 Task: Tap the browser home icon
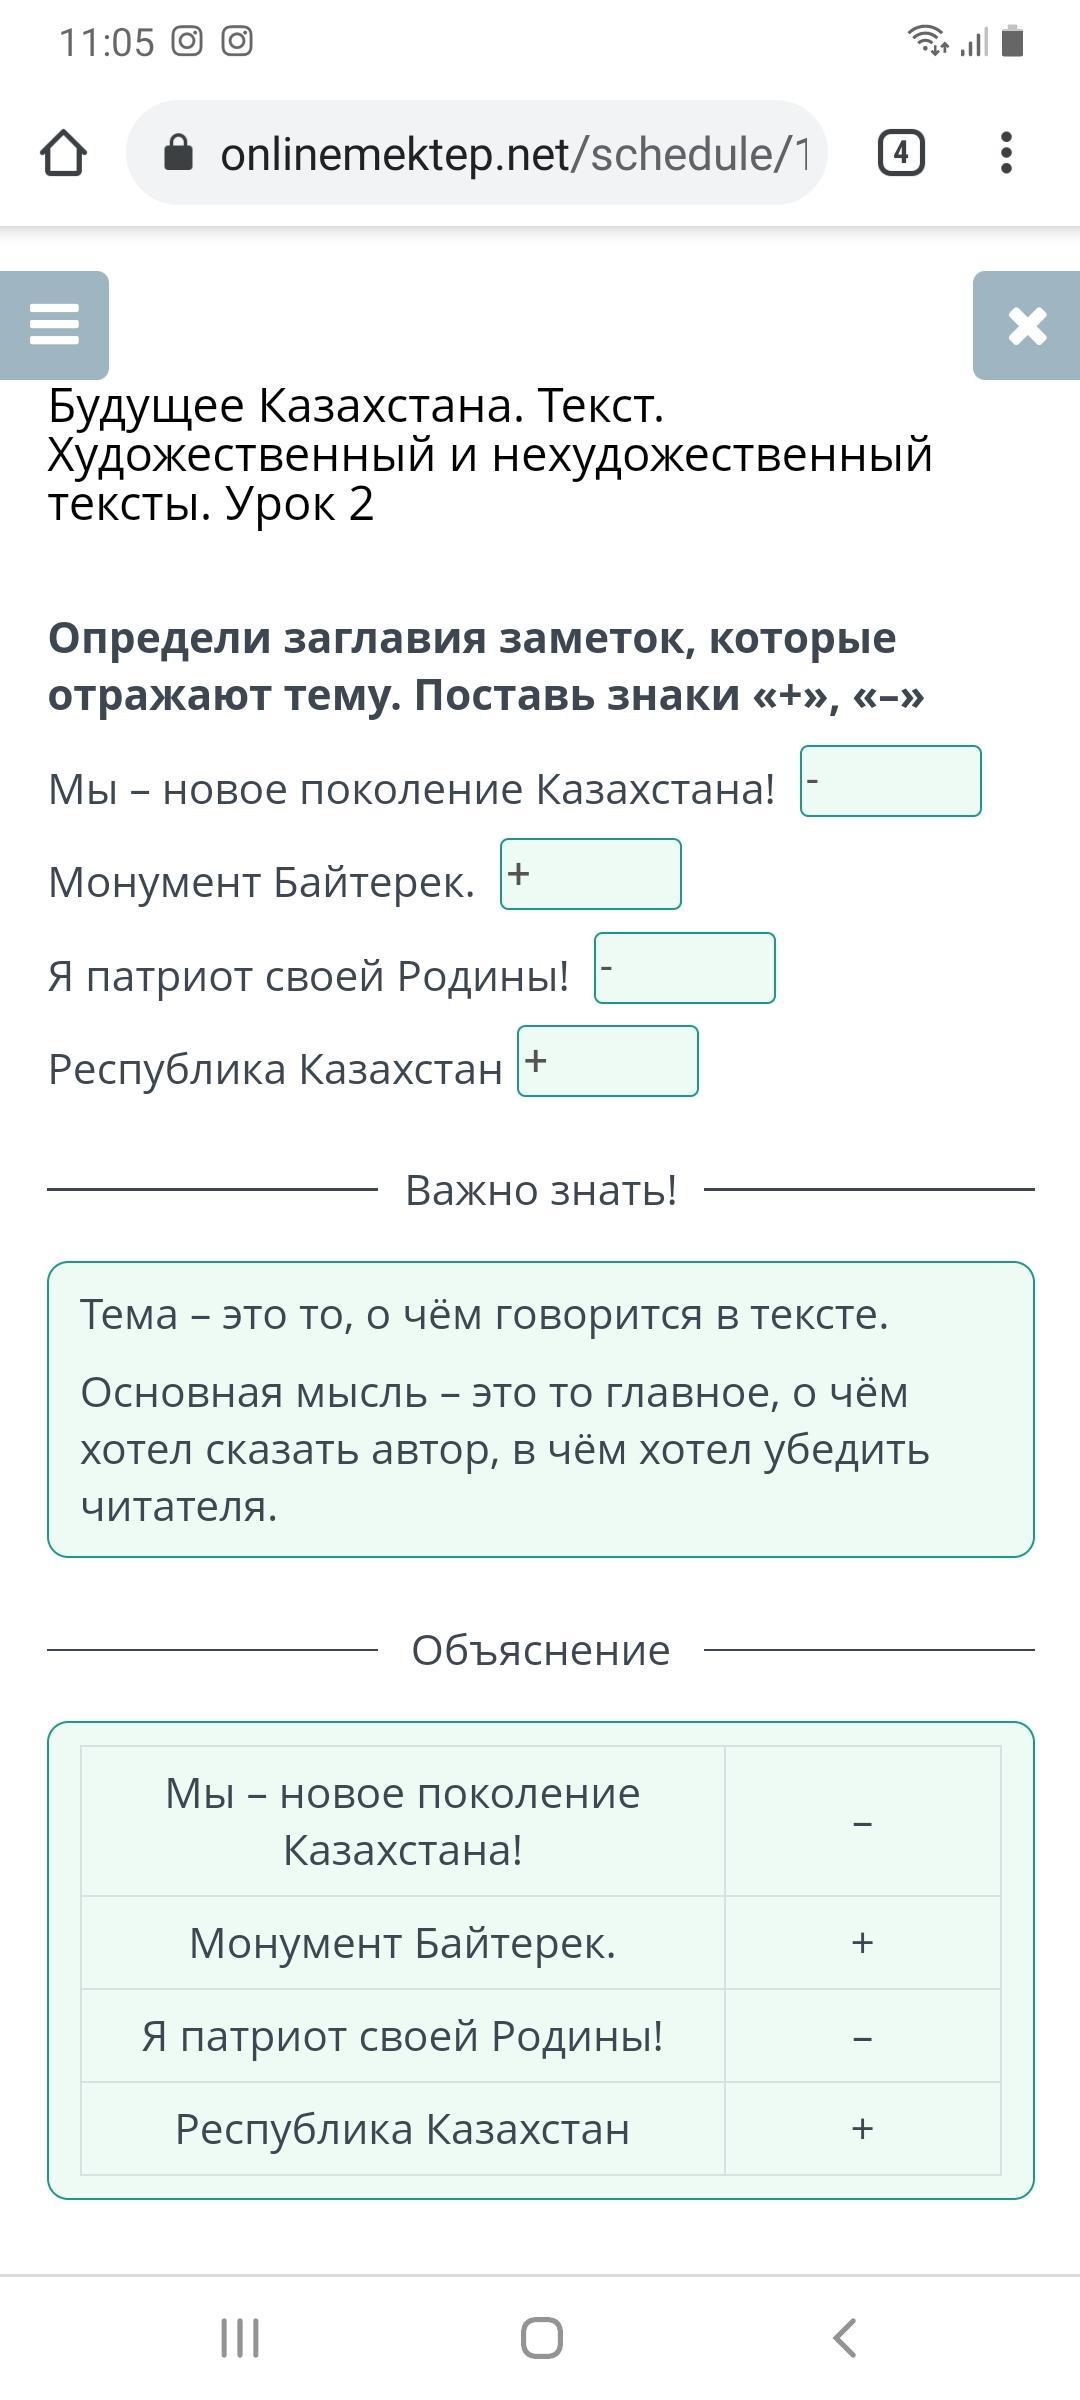tap(64, 154)
